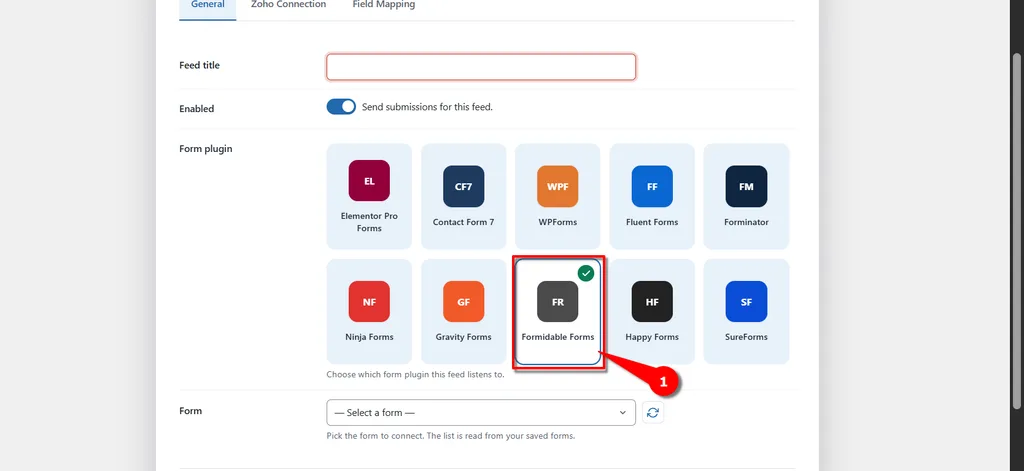
Task: Pick the Gravity Forms GF icon
Action: [x=464, y=302]
